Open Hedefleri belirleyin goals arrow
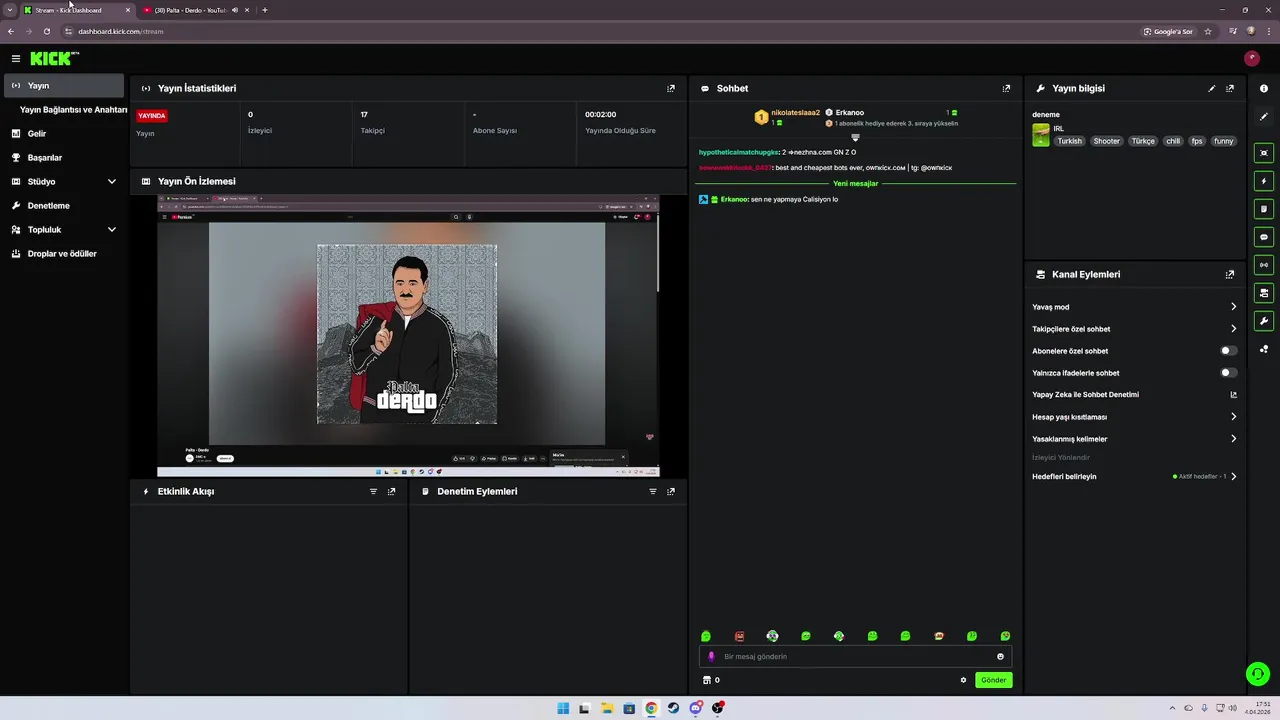Viewport: 1280px width, 720px height. (1233, 477)
